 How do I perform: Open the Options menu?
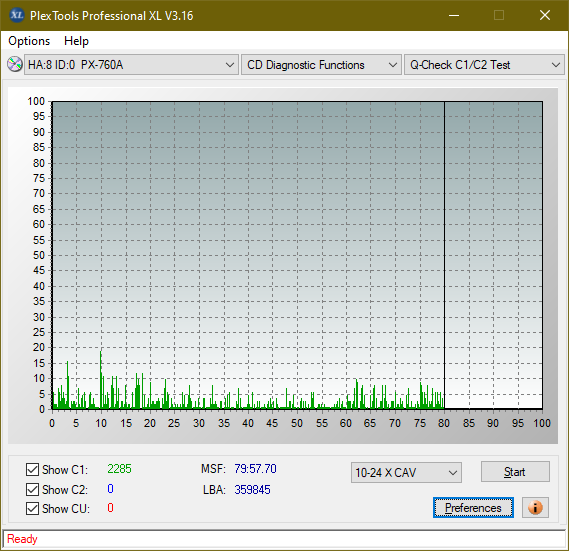coord(29,41)
